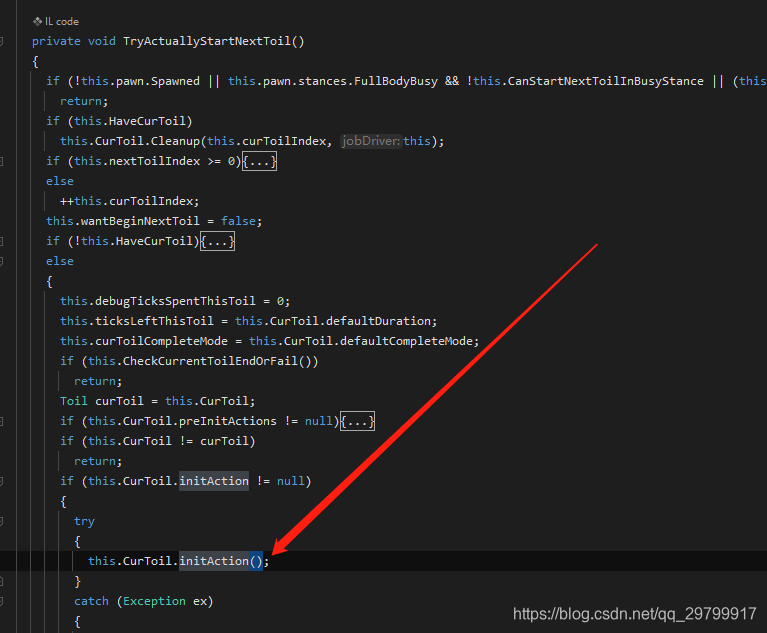Click the IL code icon above the method

(37, 21)
